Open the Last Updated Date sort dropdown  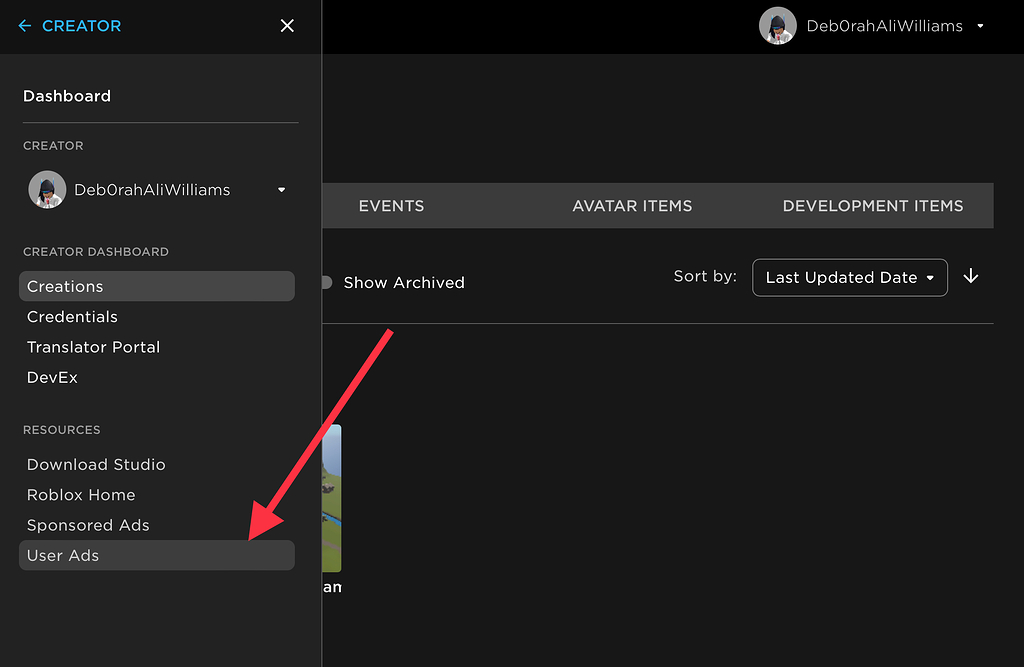[849, 277]
